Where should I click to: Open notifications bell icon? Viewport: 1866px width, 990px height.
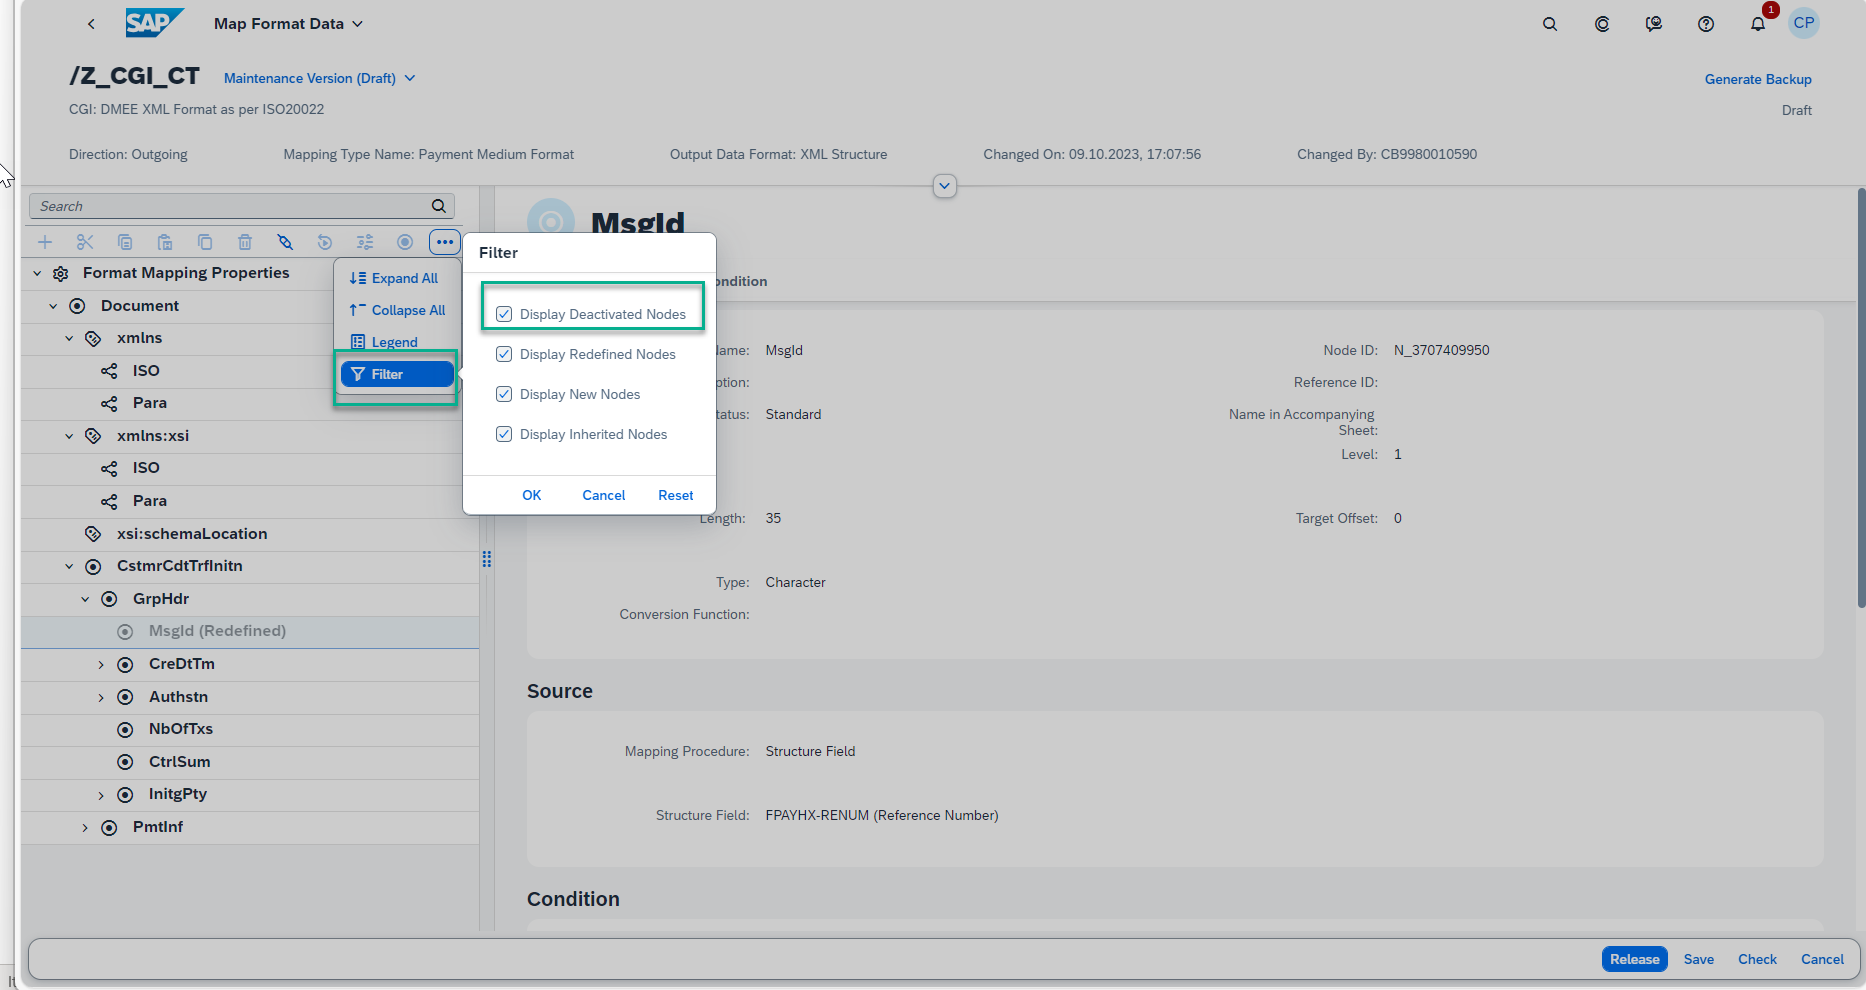pos(1758,24)
